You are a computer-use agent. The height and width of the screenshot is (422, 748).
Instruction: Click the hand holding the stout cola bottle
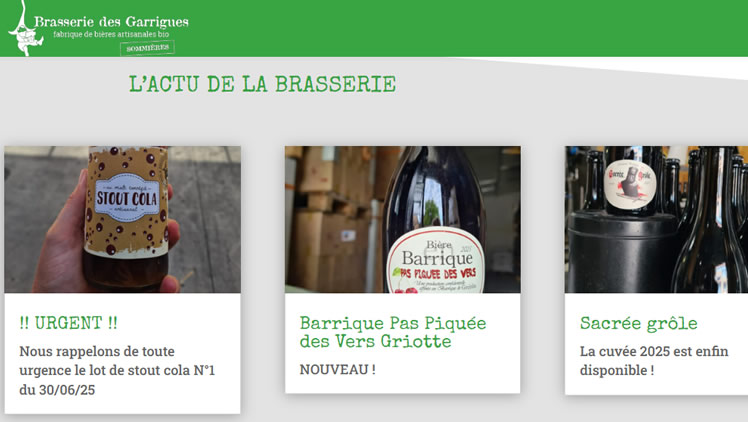(x=60, y=243)
